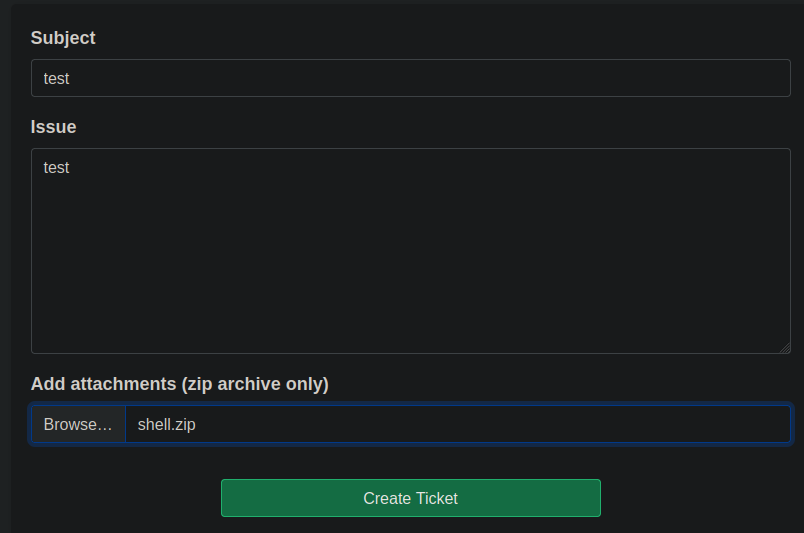Focus the Subject input field
This screenshot has height=533, width=804.
[x=410, y=78]
